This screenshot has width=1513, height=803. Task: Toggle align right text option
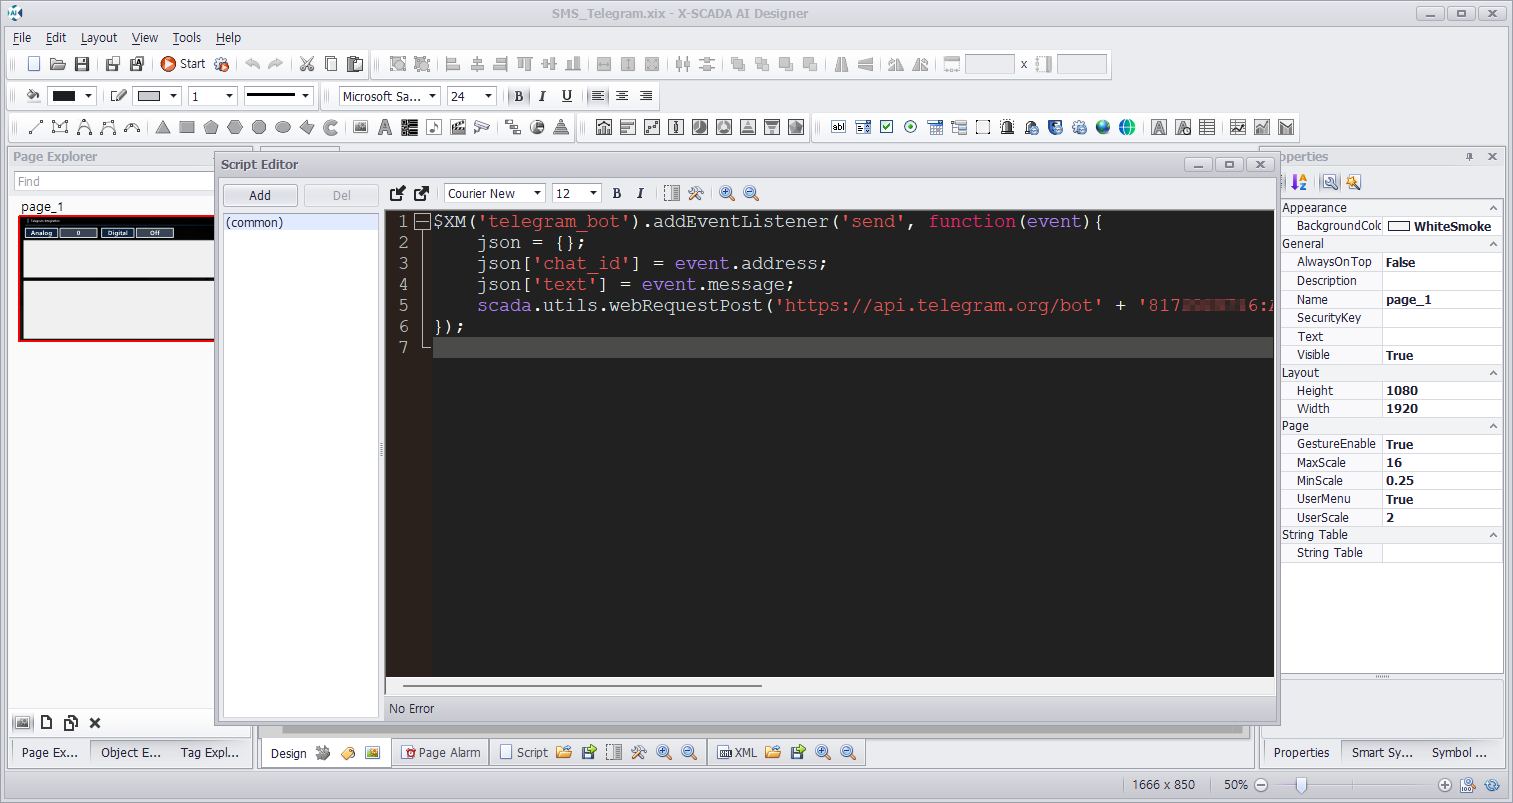pos(646,96)
